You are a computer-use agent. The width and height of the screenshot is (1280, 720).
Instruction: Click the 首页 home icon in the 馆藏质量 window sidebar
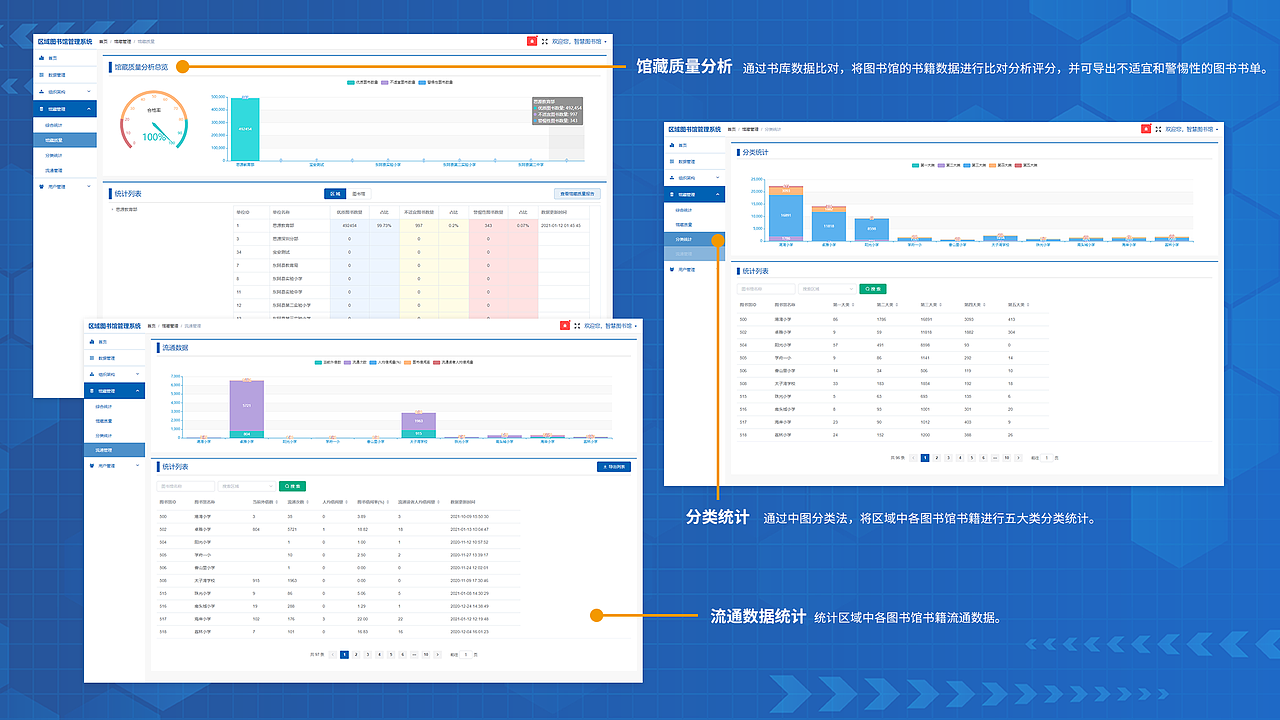(x=41, y=58)
